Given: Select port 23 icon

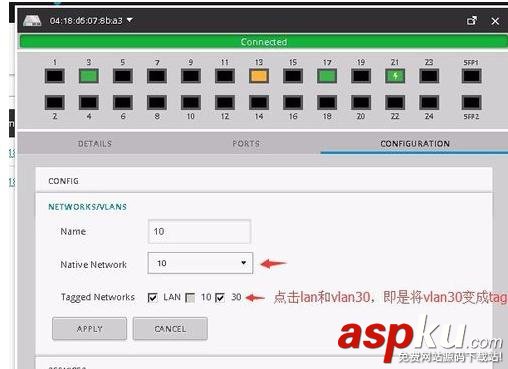Looking at the screenshot, I should point(429,76).
